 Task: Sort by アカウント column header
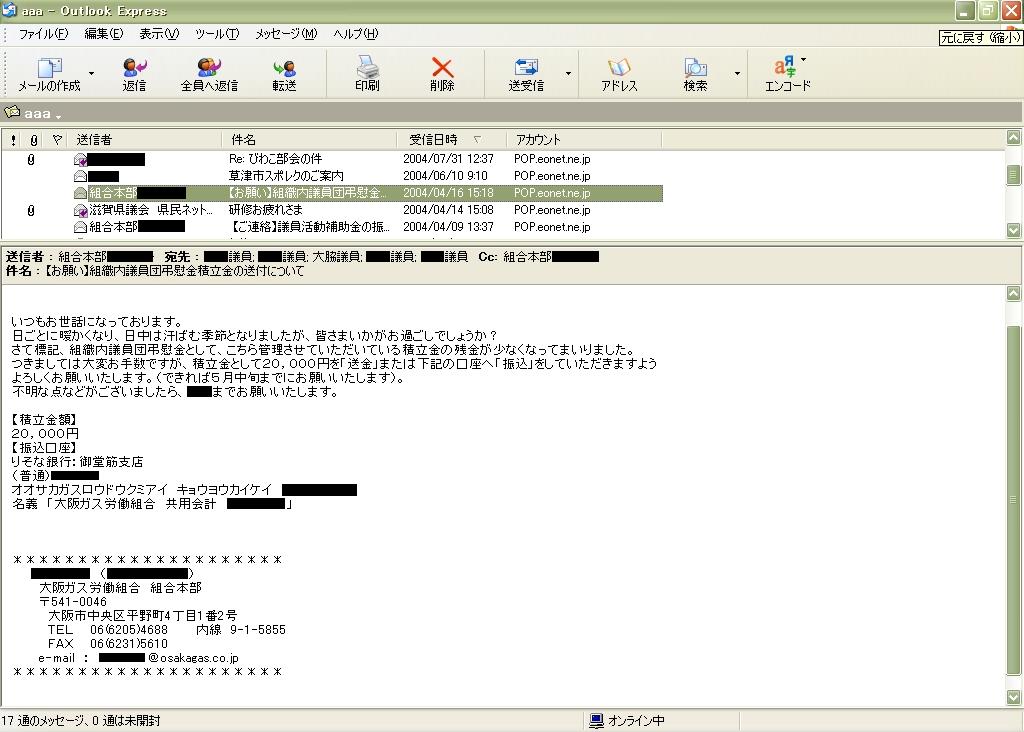[x=584, y=140]
